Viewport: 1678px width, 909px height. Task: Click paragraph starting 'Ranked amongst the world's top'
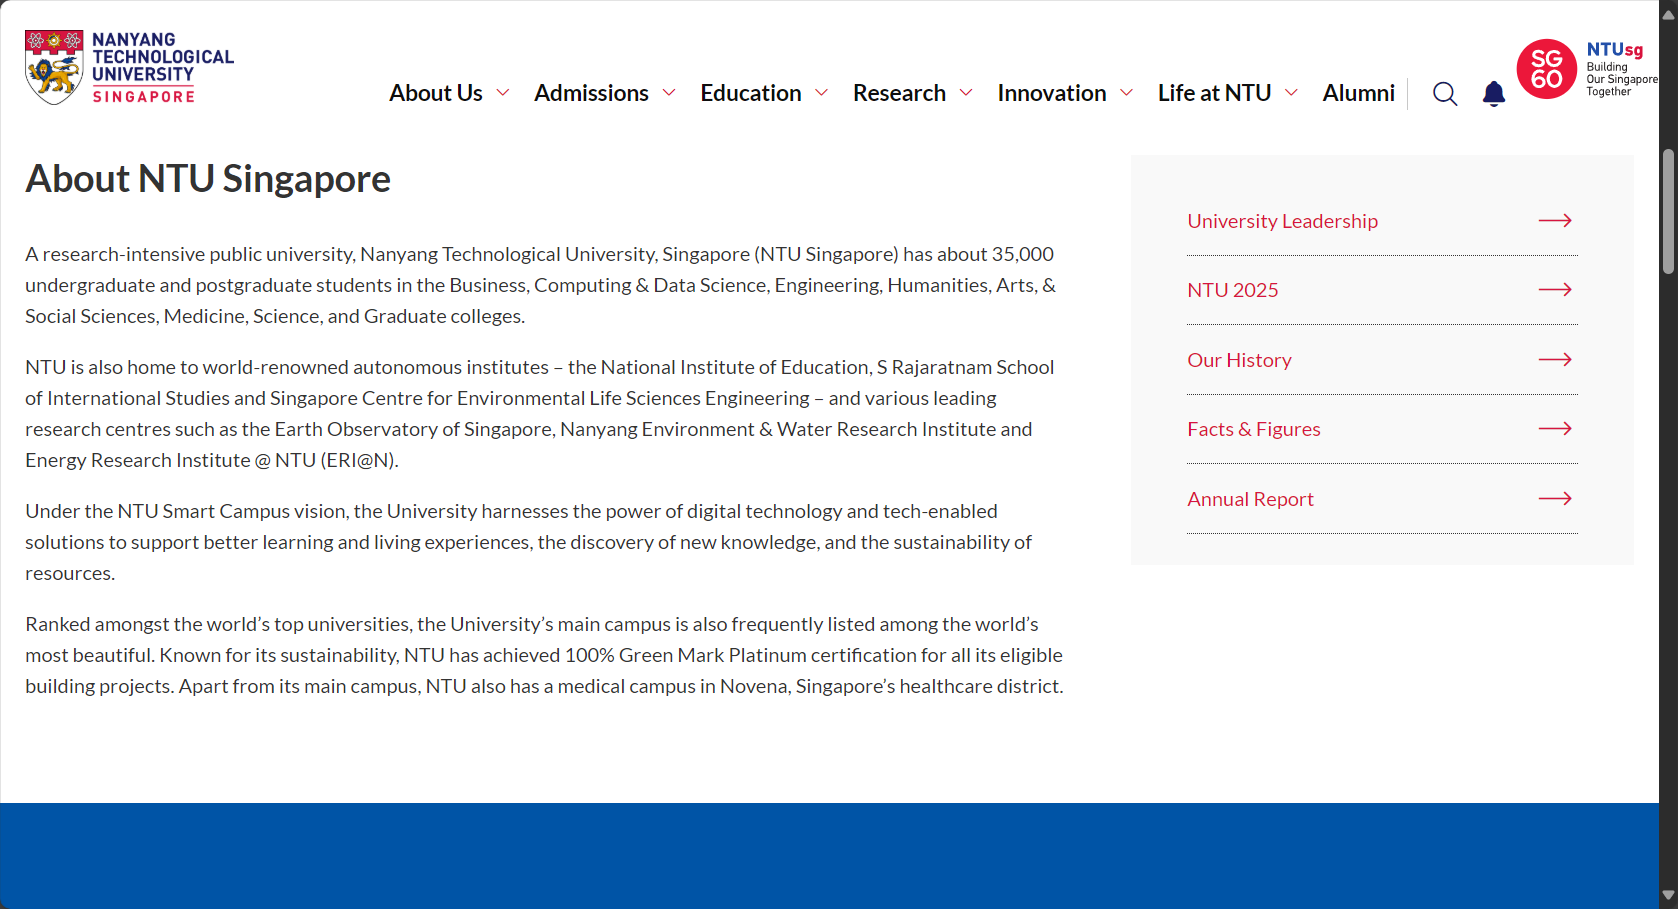tap(545, 655)
